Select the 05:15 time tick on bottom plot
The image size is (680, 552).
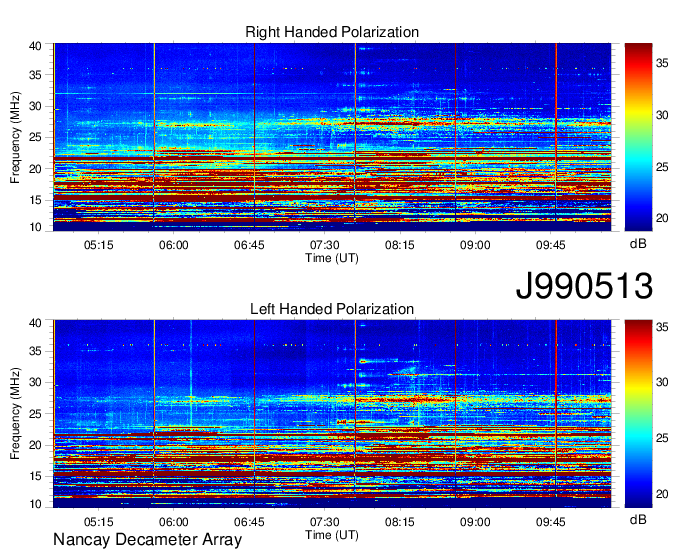click(98, 522)
